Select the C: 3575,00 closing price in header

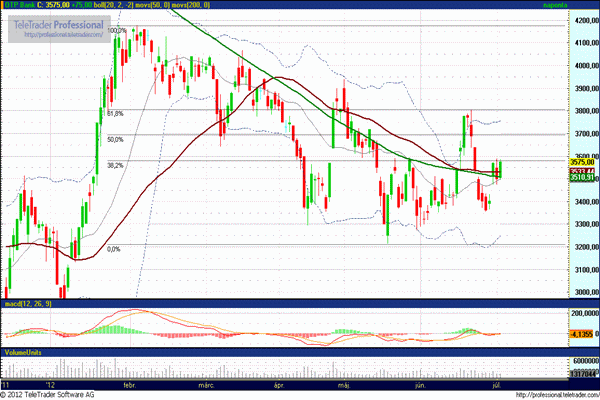pos(54,5)
